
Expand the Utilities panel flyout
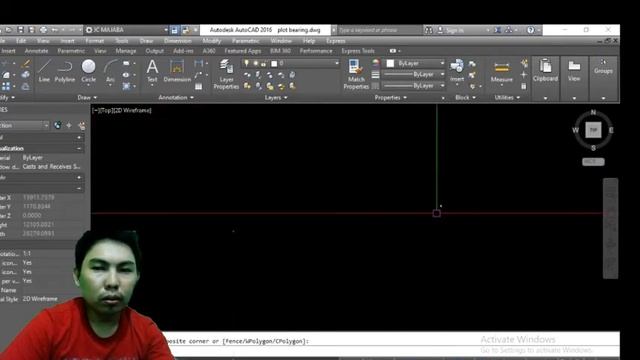tap(507, 98)
